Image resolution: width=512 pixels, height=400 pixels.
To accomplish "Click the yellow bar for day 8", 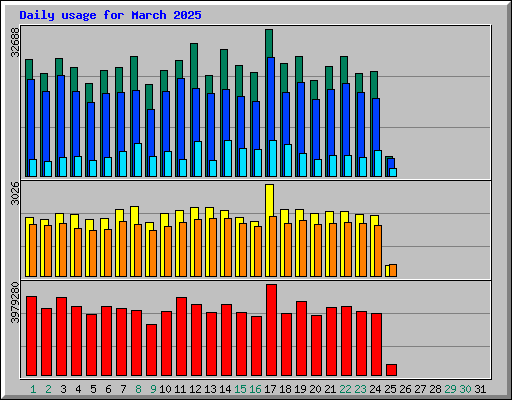I will point(134,215).
